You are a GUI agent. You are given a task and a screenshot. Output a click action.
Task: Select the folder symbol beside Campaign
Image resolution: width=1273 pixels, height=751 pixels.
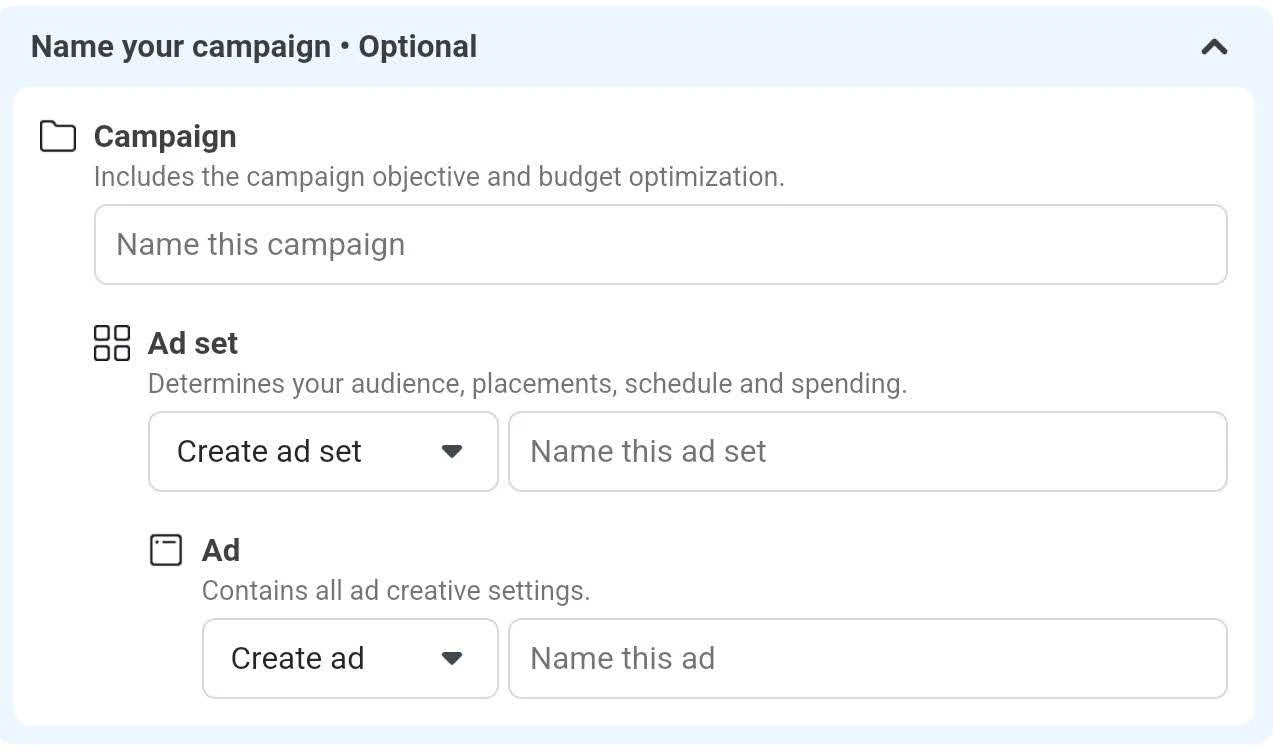point(58,136)
